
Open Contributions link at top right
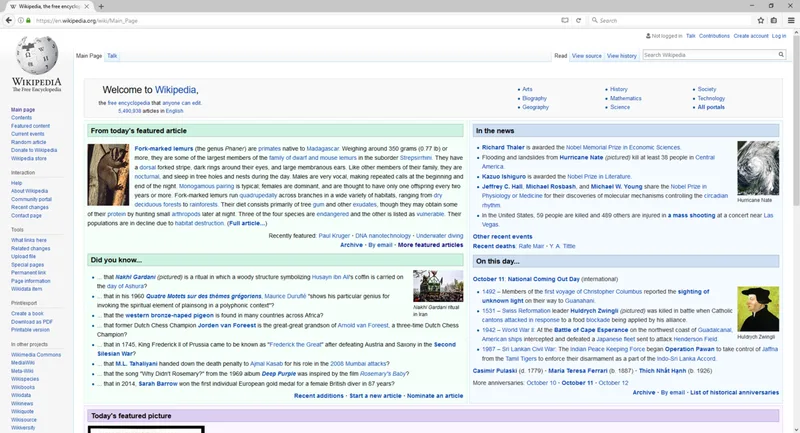(714, 36)
